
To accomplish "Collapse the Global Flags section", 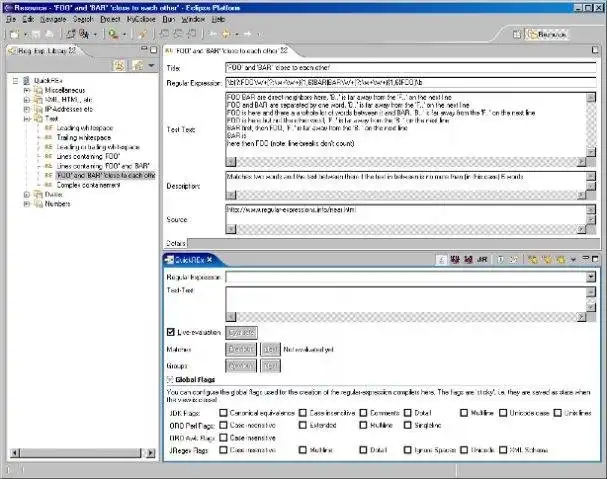I will click(170, 379).
